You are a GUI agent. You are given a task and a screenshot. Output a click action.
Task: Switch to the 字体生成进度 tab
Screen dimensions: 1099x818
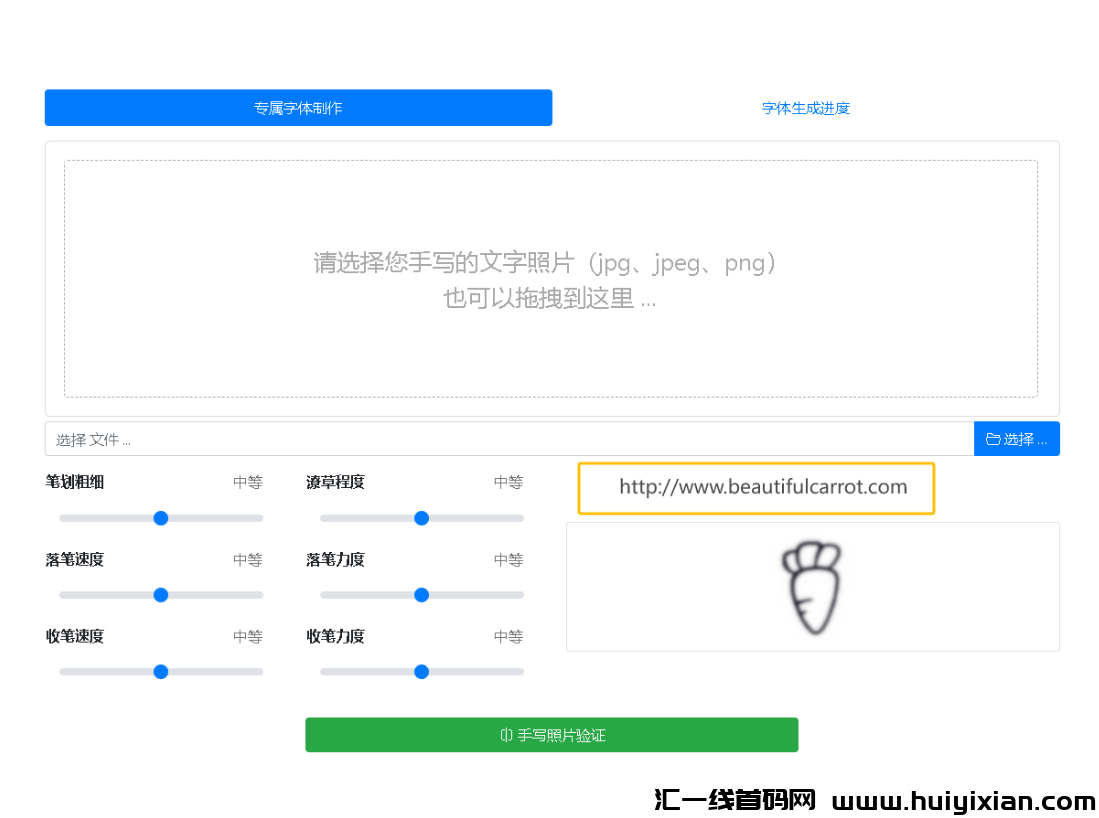[805, 107]
